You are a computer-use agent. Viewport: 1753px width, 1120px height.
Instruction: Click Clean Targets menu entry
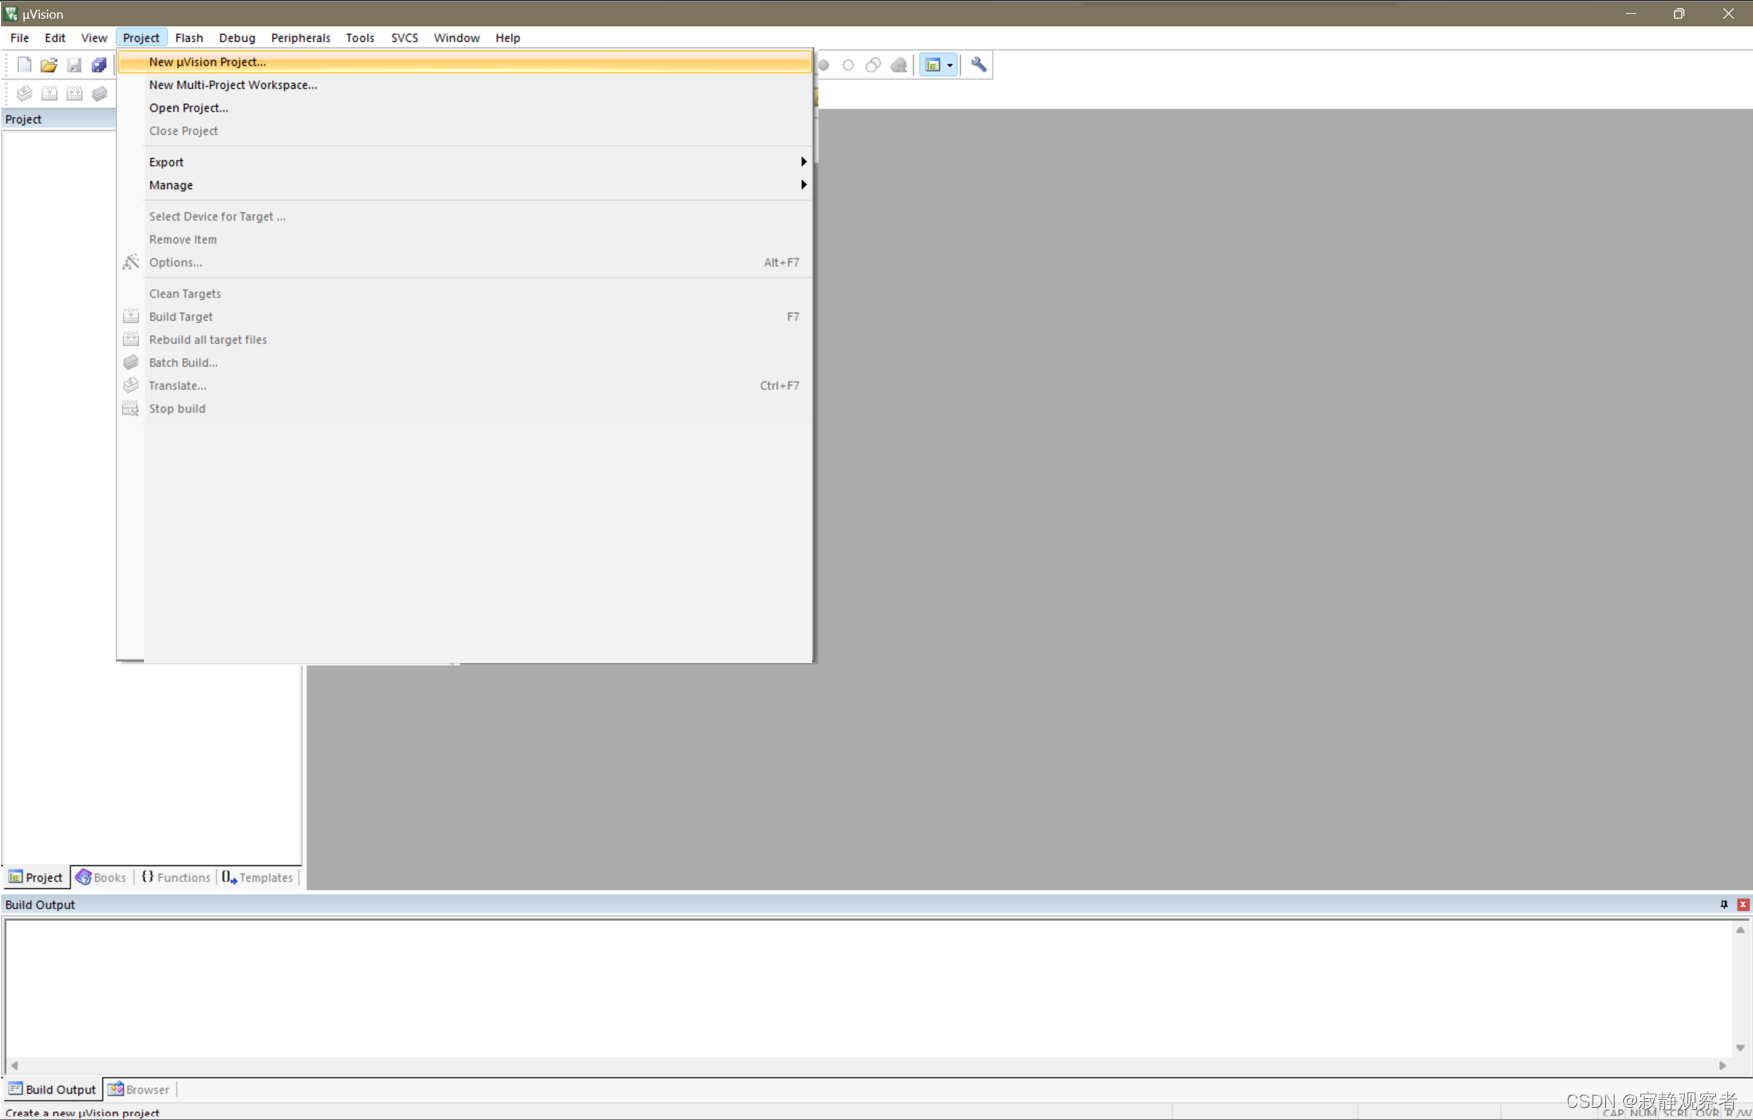pyautogui.click(x=465, y=293)
